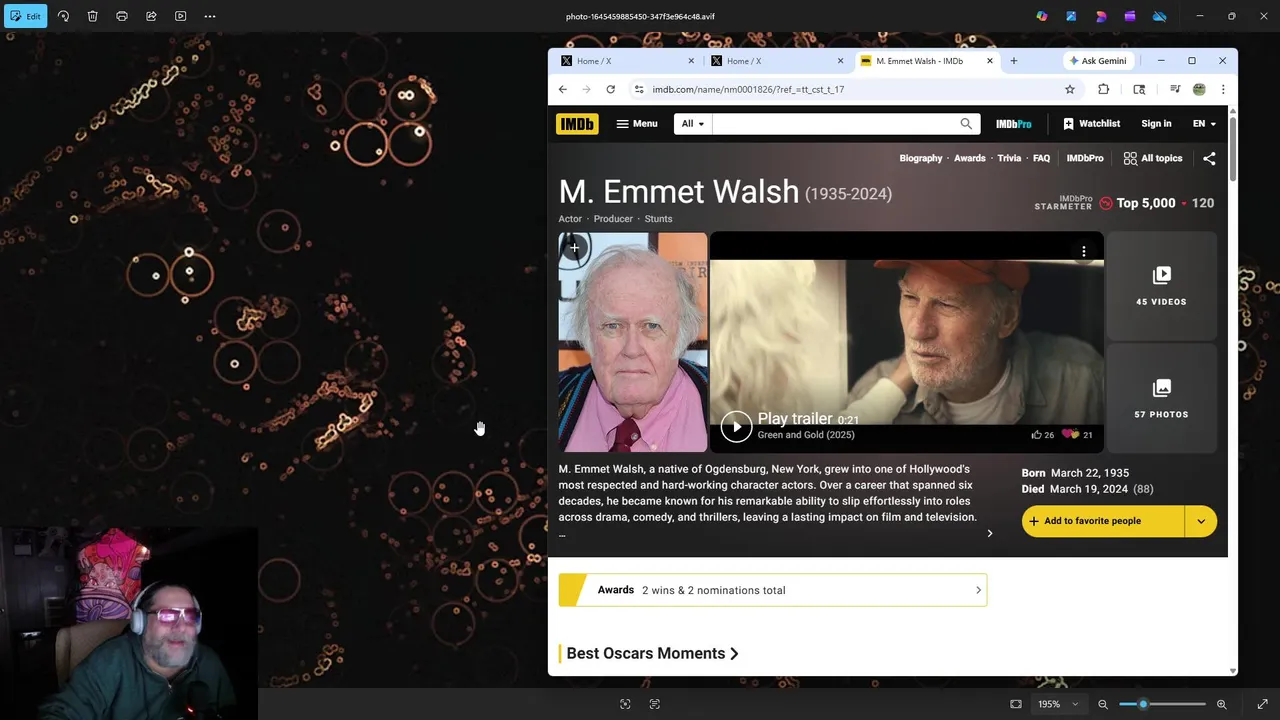
Task: Rotate the photo in Photos toolbar
Action: [63, 16]
